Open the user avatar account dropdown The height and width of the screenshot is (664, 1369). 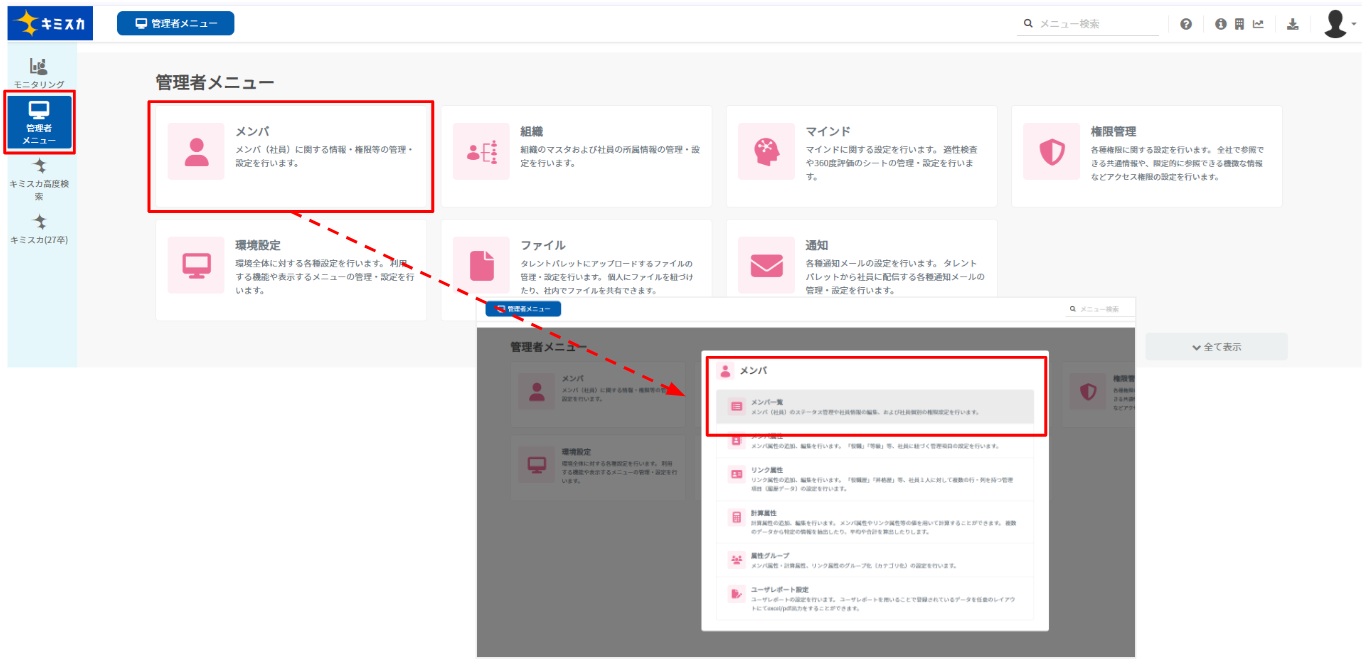tap(1338, 24)
